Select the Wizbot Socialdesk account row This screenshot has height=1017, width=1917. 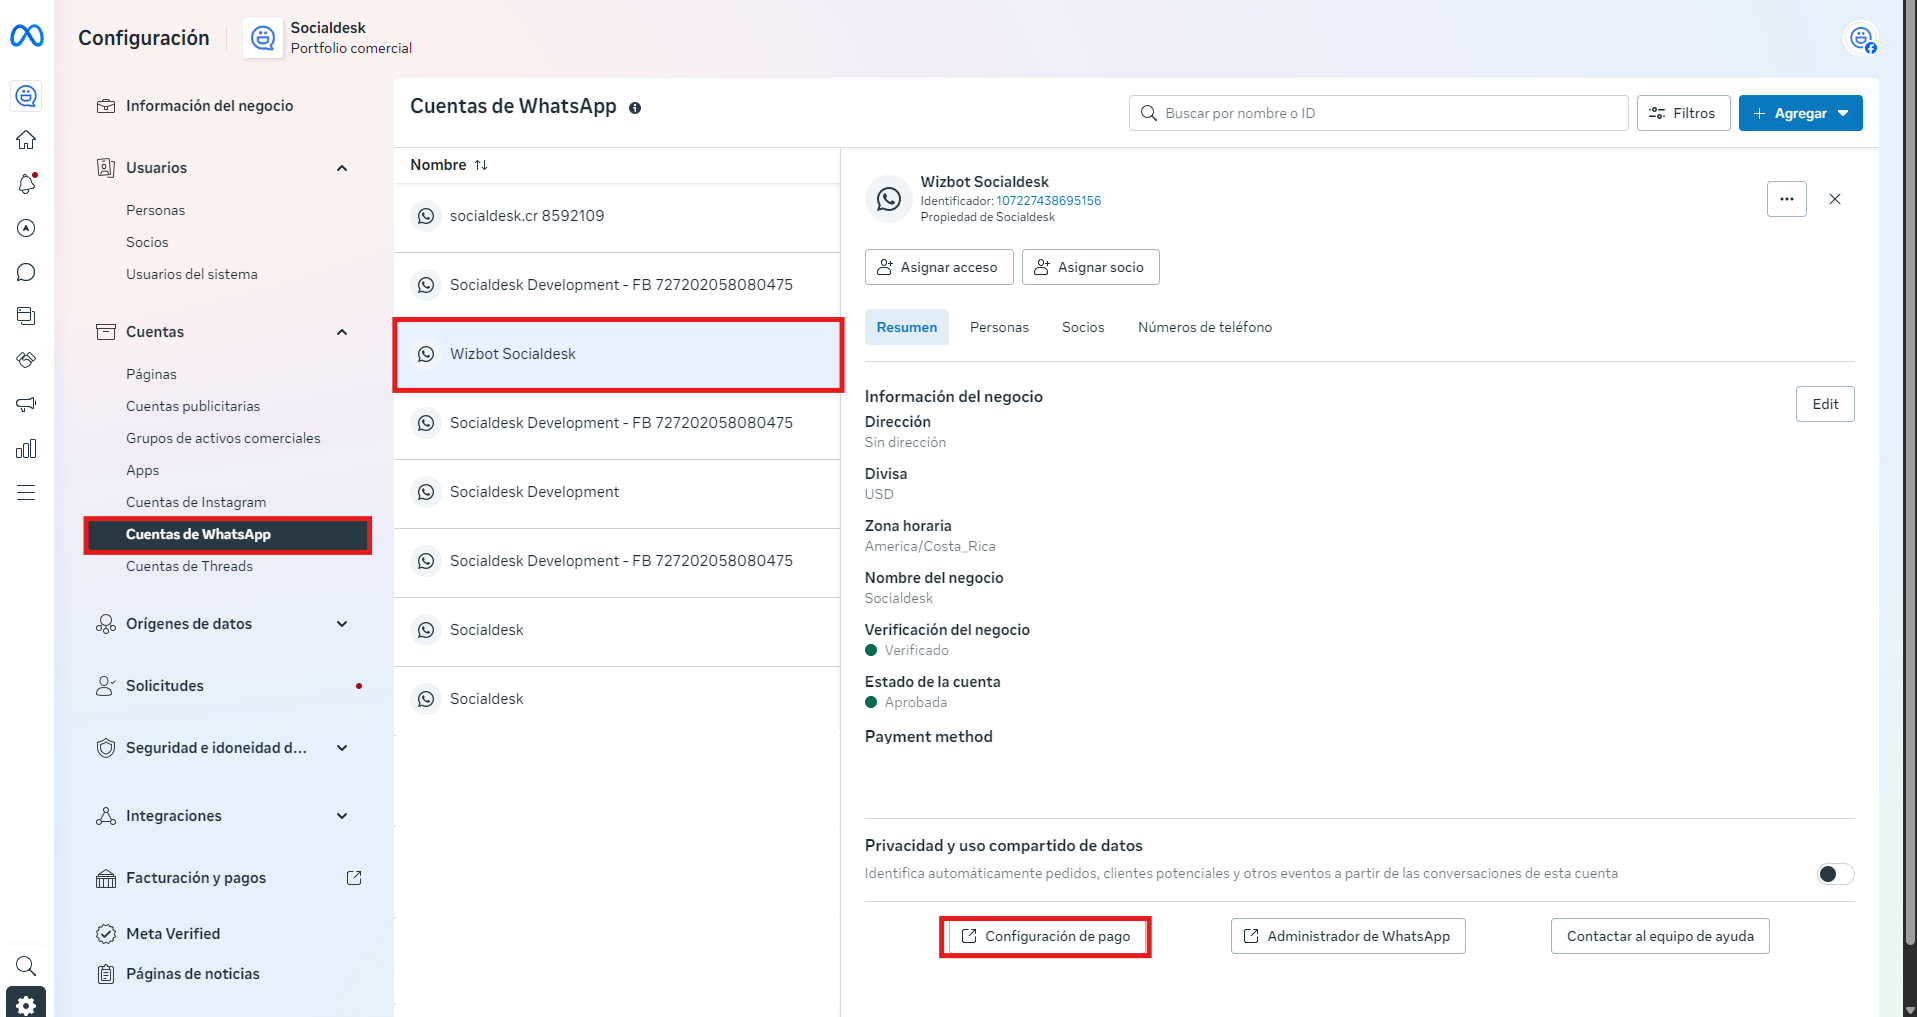(617, 354)
